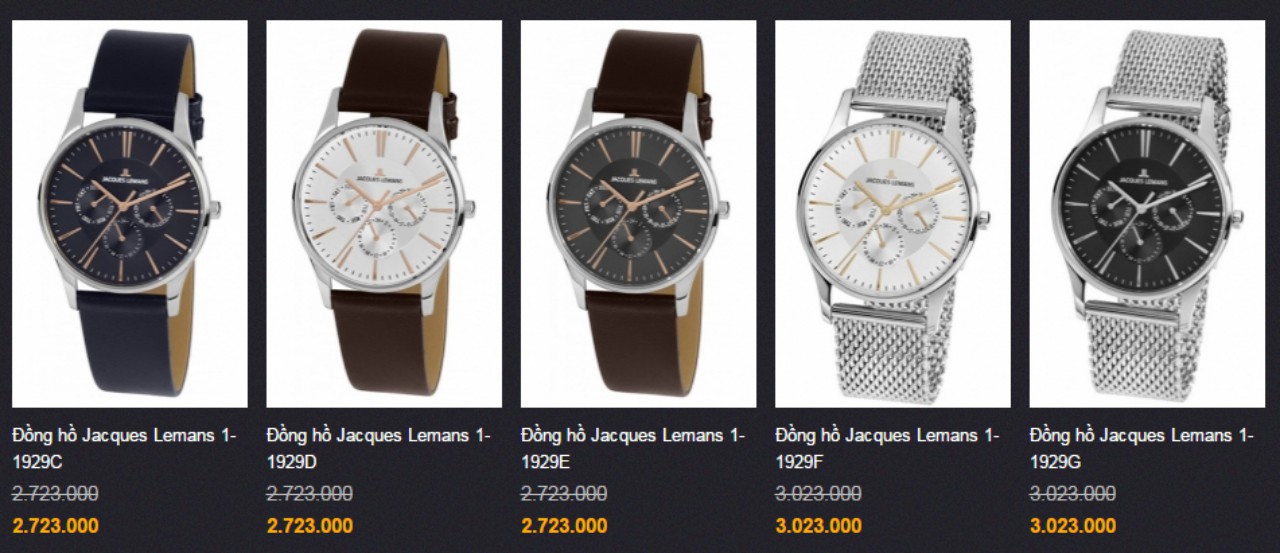Viewport: 1280px width, 553px height.
Task: Click the orange 2.723.000 price of 1-1929E
Action: [x=565, y=526]
